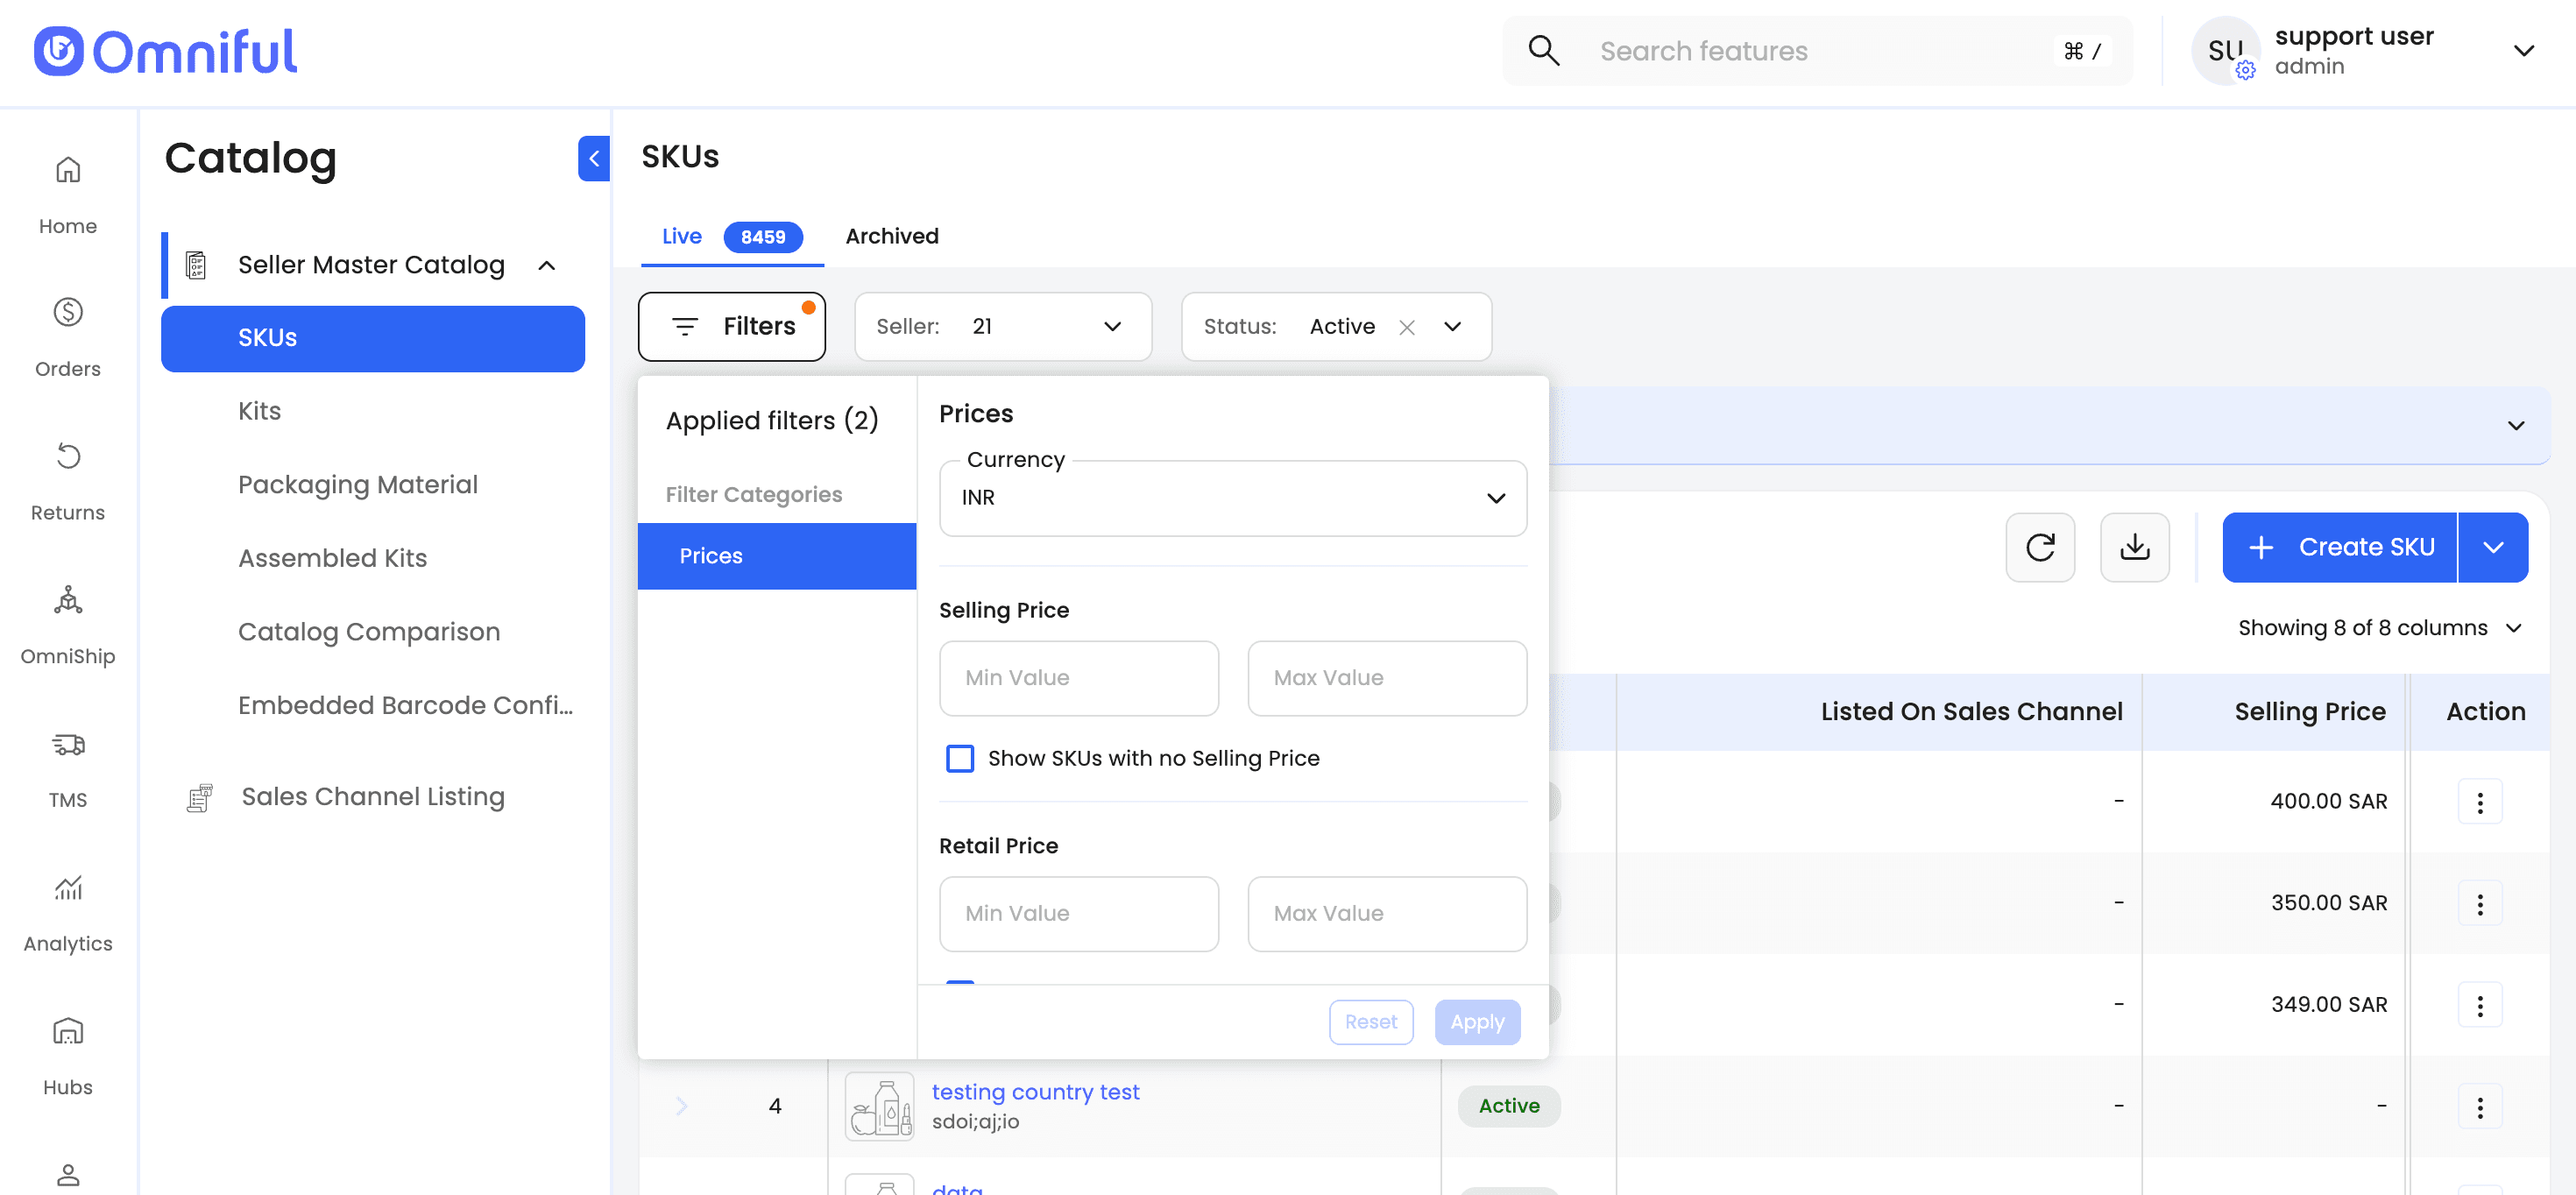Select Kits in Catalog menu
Viewport: 2576px width, 1195px height.
tap(259, 411)
